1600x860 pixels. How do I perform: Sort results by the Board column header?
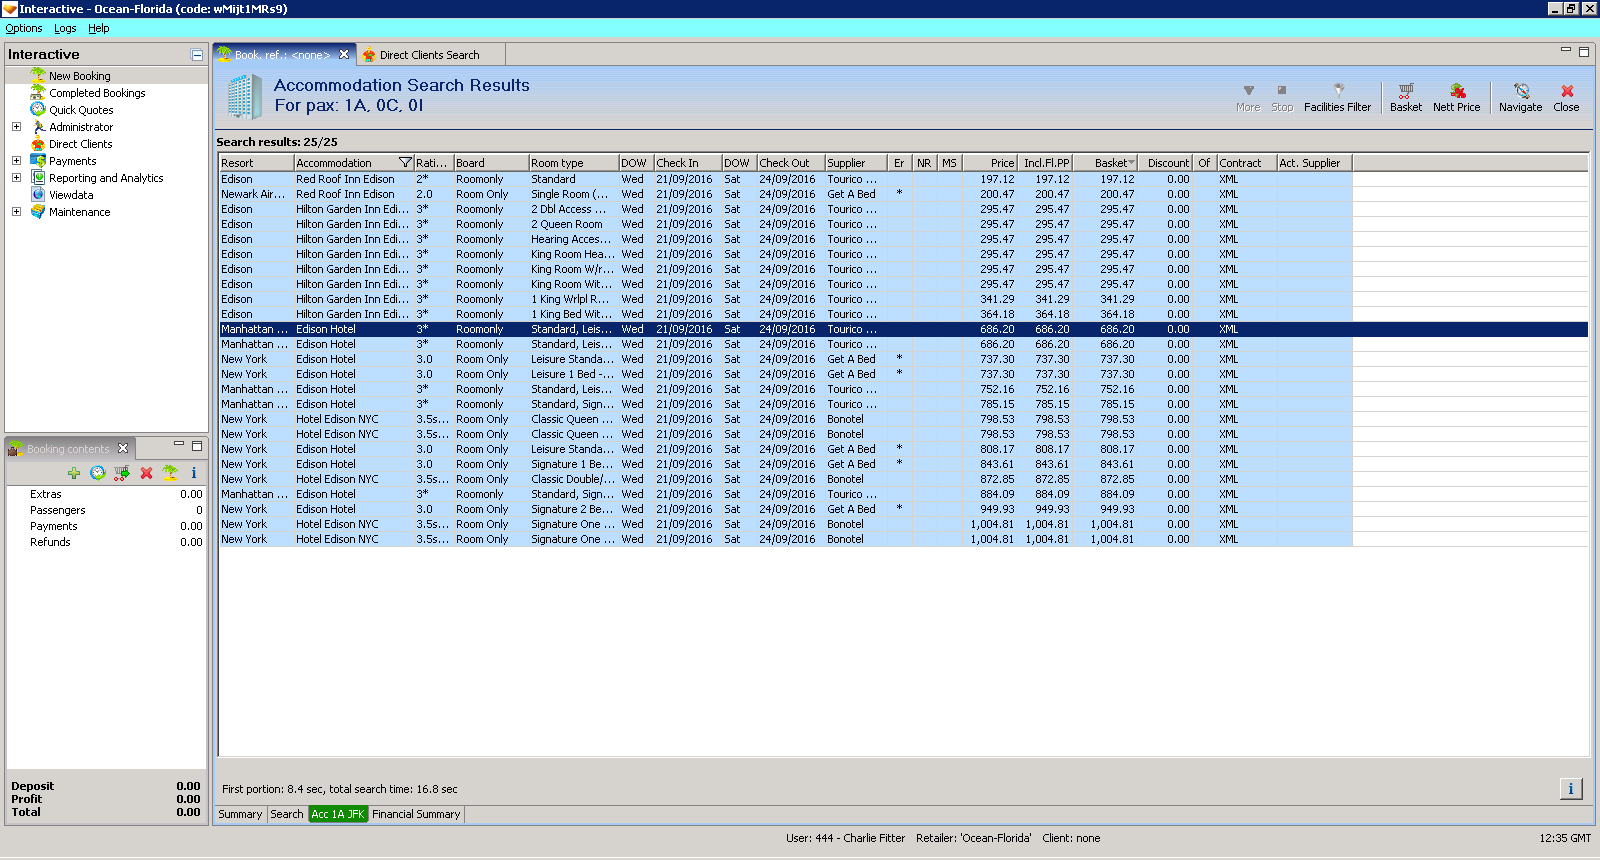coord(491,163)
